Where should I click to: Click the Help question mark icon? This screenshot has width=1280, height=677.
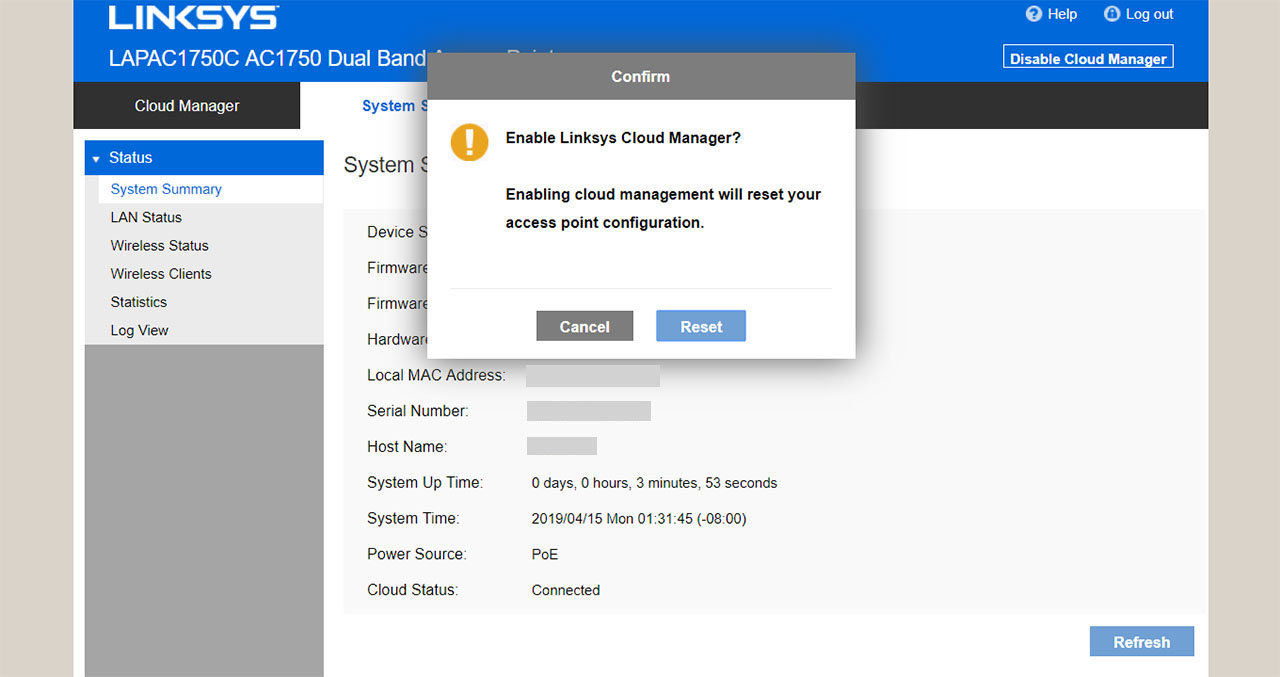click(1034, 14)
